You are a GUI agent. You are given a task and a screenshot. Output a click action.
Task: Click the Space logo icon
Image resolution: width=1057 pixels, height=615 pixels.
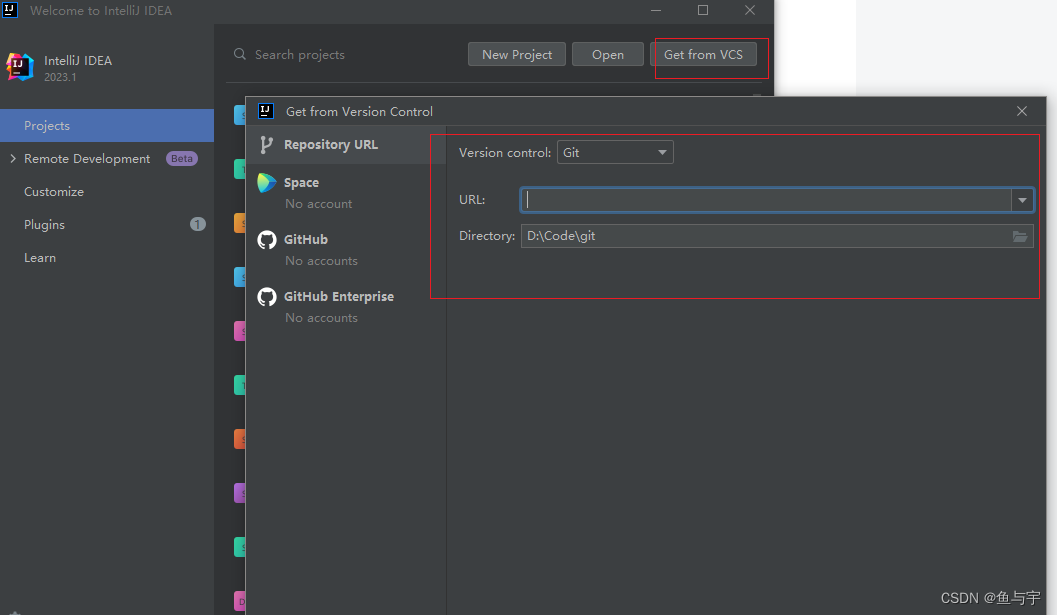267,183
